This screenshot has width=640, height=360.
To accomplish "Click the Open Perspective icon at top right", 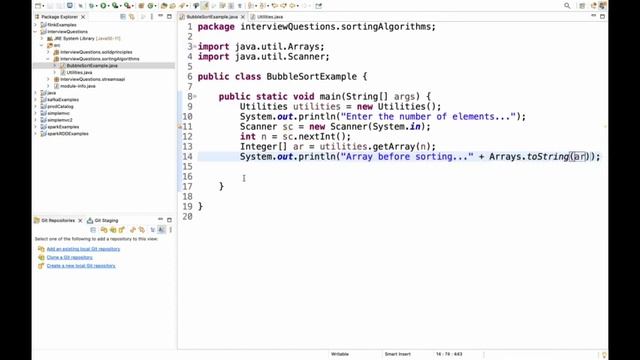I will (x=582, y=6).
